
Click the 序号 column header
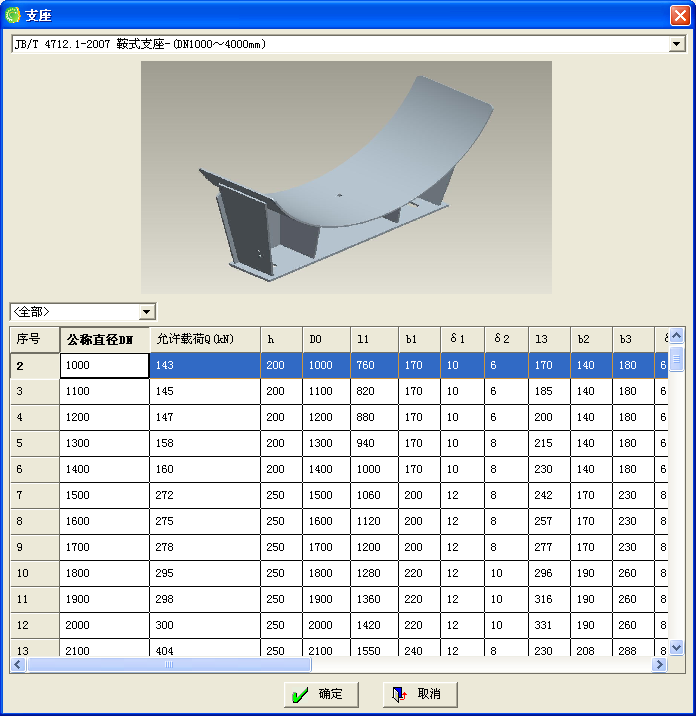tap(34, 339)
